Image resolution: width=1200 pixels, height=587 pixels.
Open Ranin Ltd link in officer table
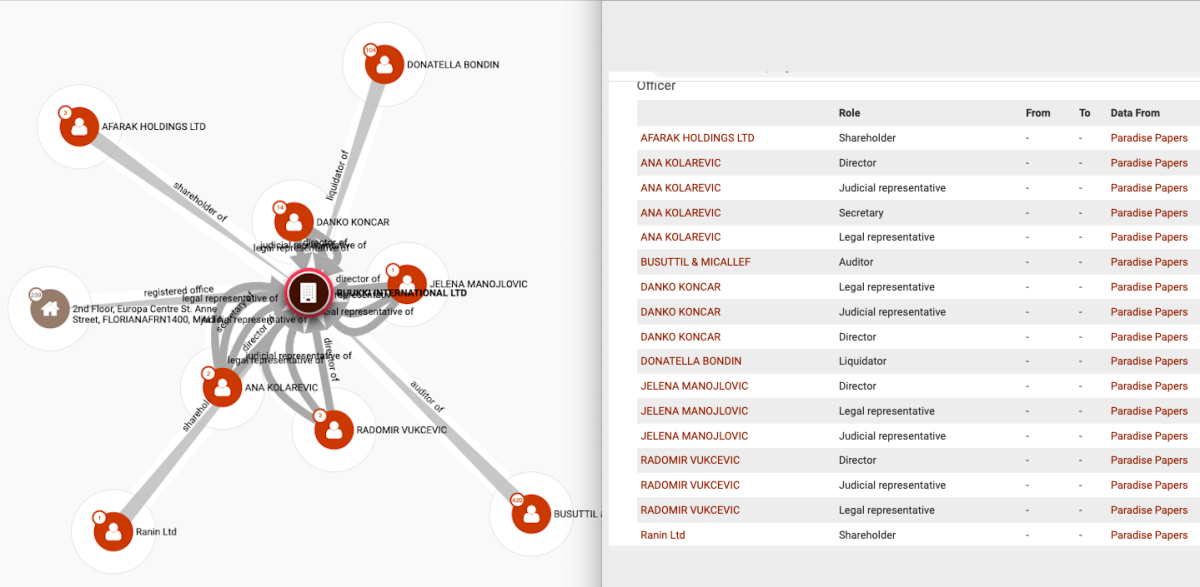pos(663,535)
